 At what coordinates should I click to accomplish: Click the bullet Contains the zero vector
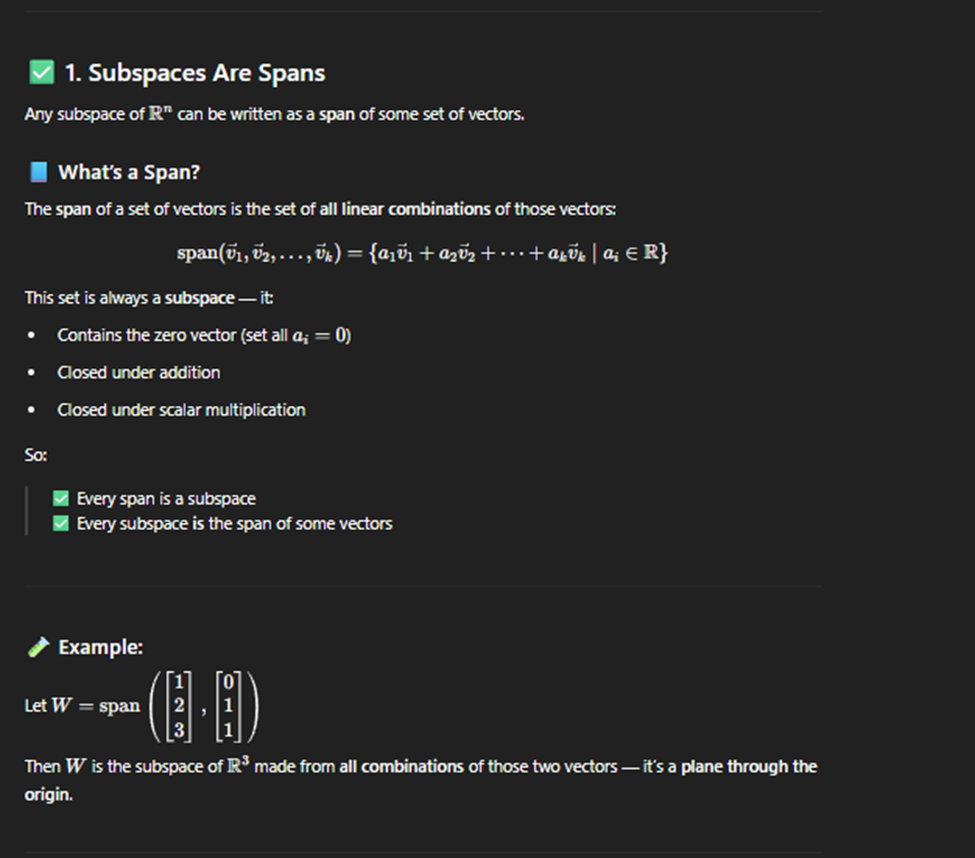click(x=204, y=336)
